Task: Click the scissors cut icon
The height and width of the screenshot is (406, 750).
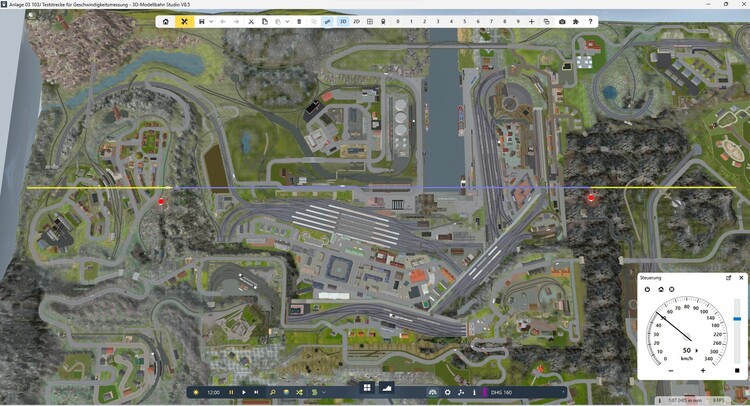Action: coord(251,21)
